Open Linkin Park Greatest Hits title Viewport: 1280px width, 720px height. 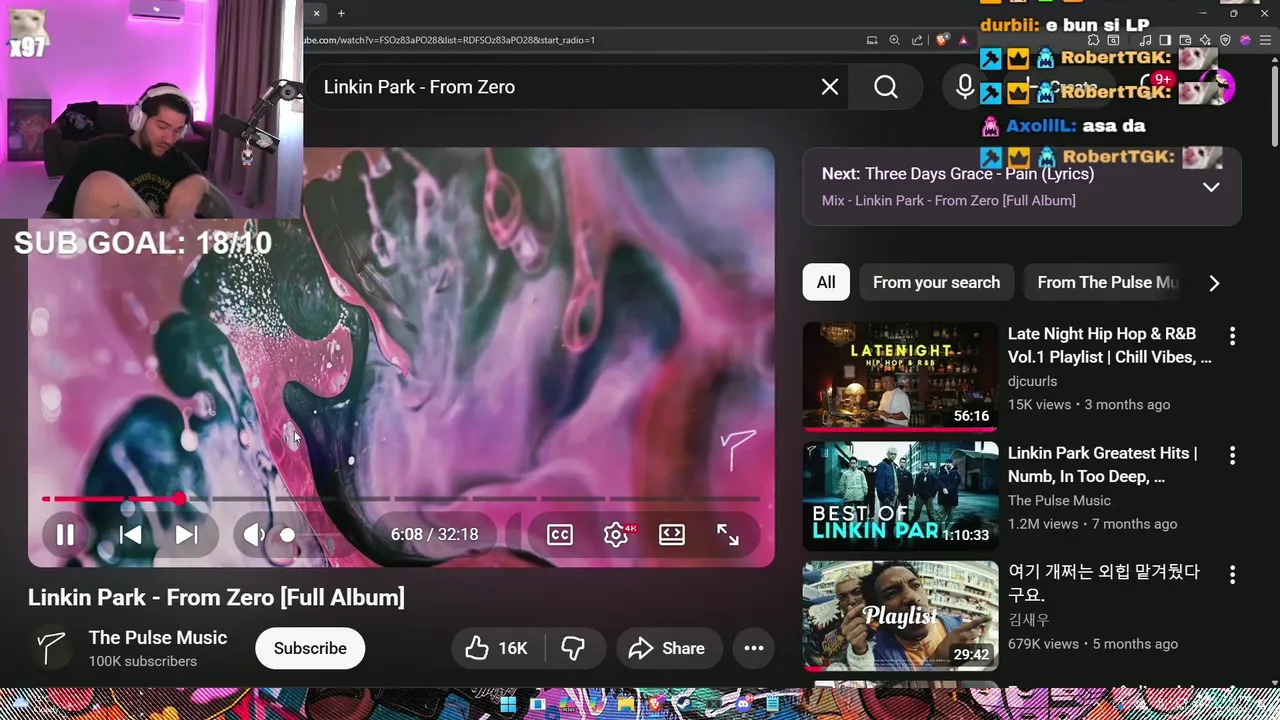tap(1103, 465)
